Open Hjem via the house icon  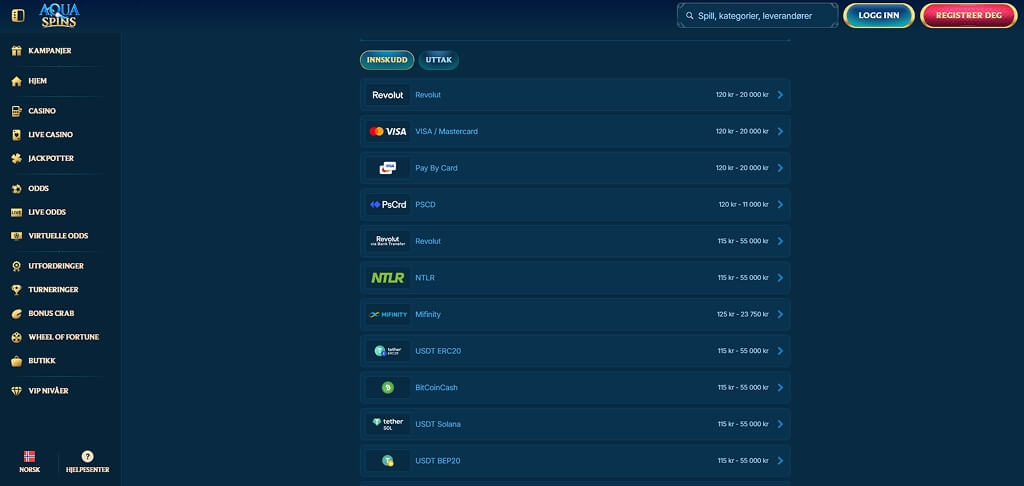click(x=17, y=81)
